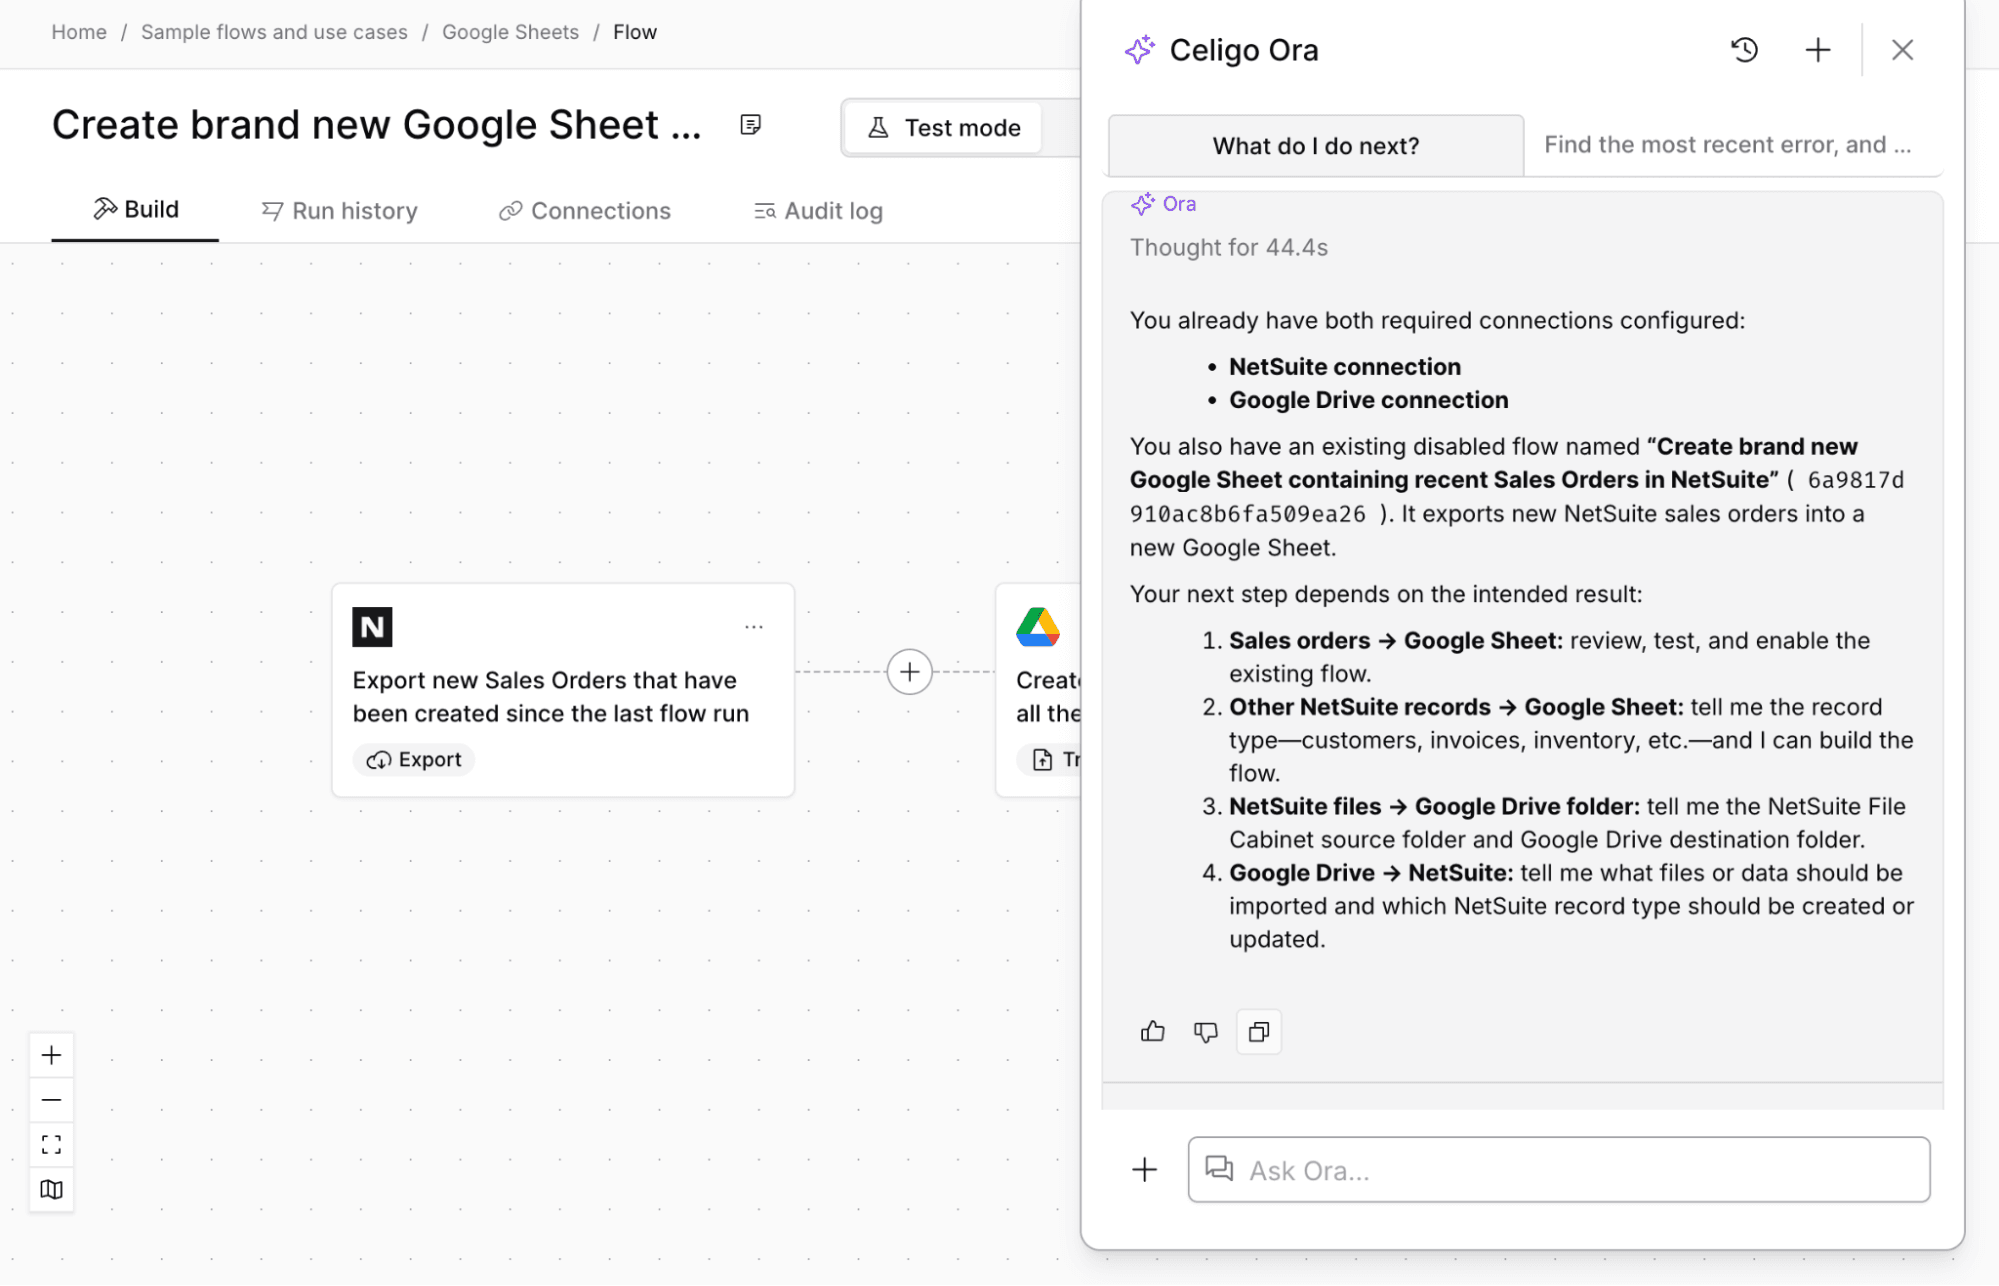Click the Test mode button
1999x1286 pixels.
coord(943,128)
